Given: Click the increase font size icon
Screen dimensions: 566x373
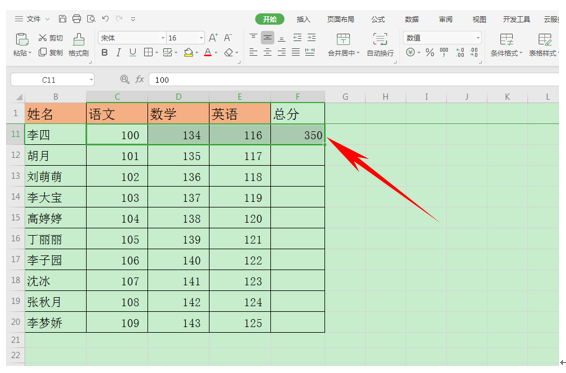Looking at the screenshot, I should pyautogui.click(x=213, y=38).
